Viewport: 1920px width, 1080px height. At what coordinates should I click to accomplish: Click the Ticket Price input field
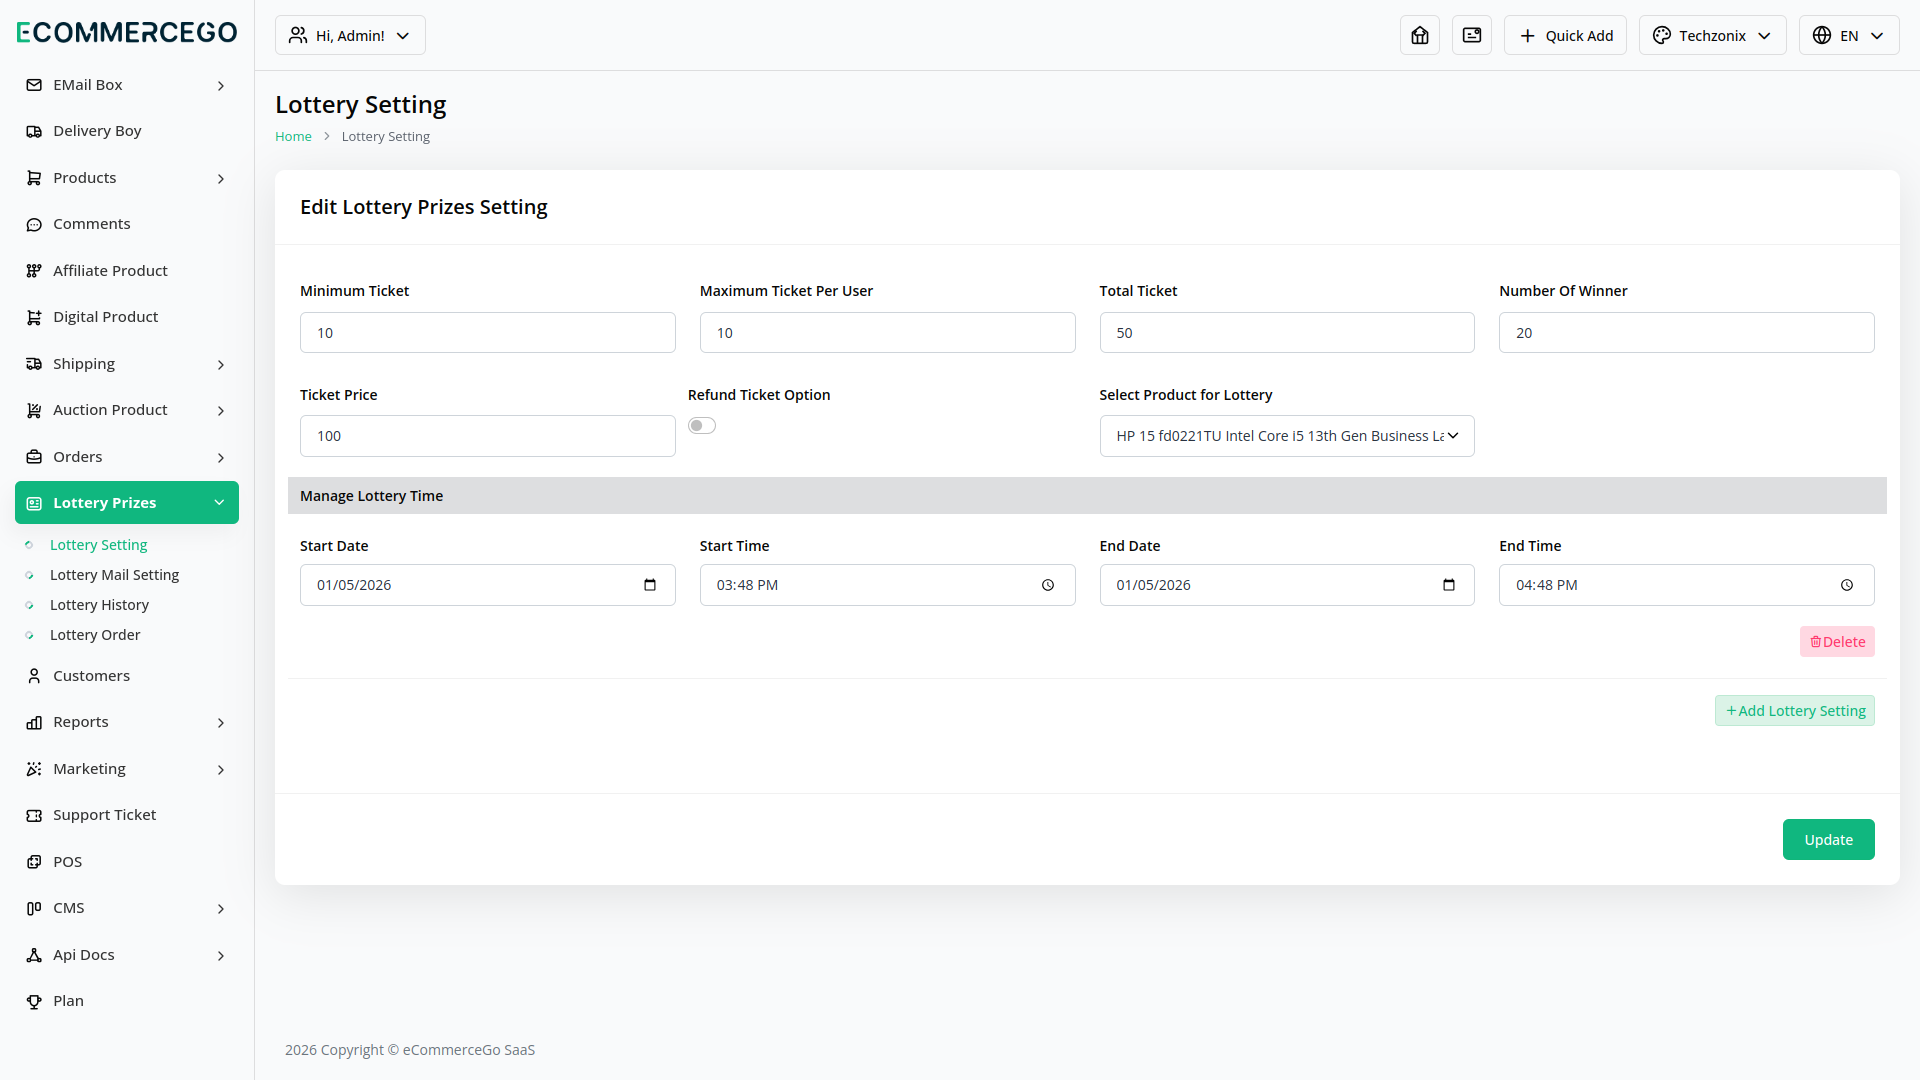tap(487, 436)
